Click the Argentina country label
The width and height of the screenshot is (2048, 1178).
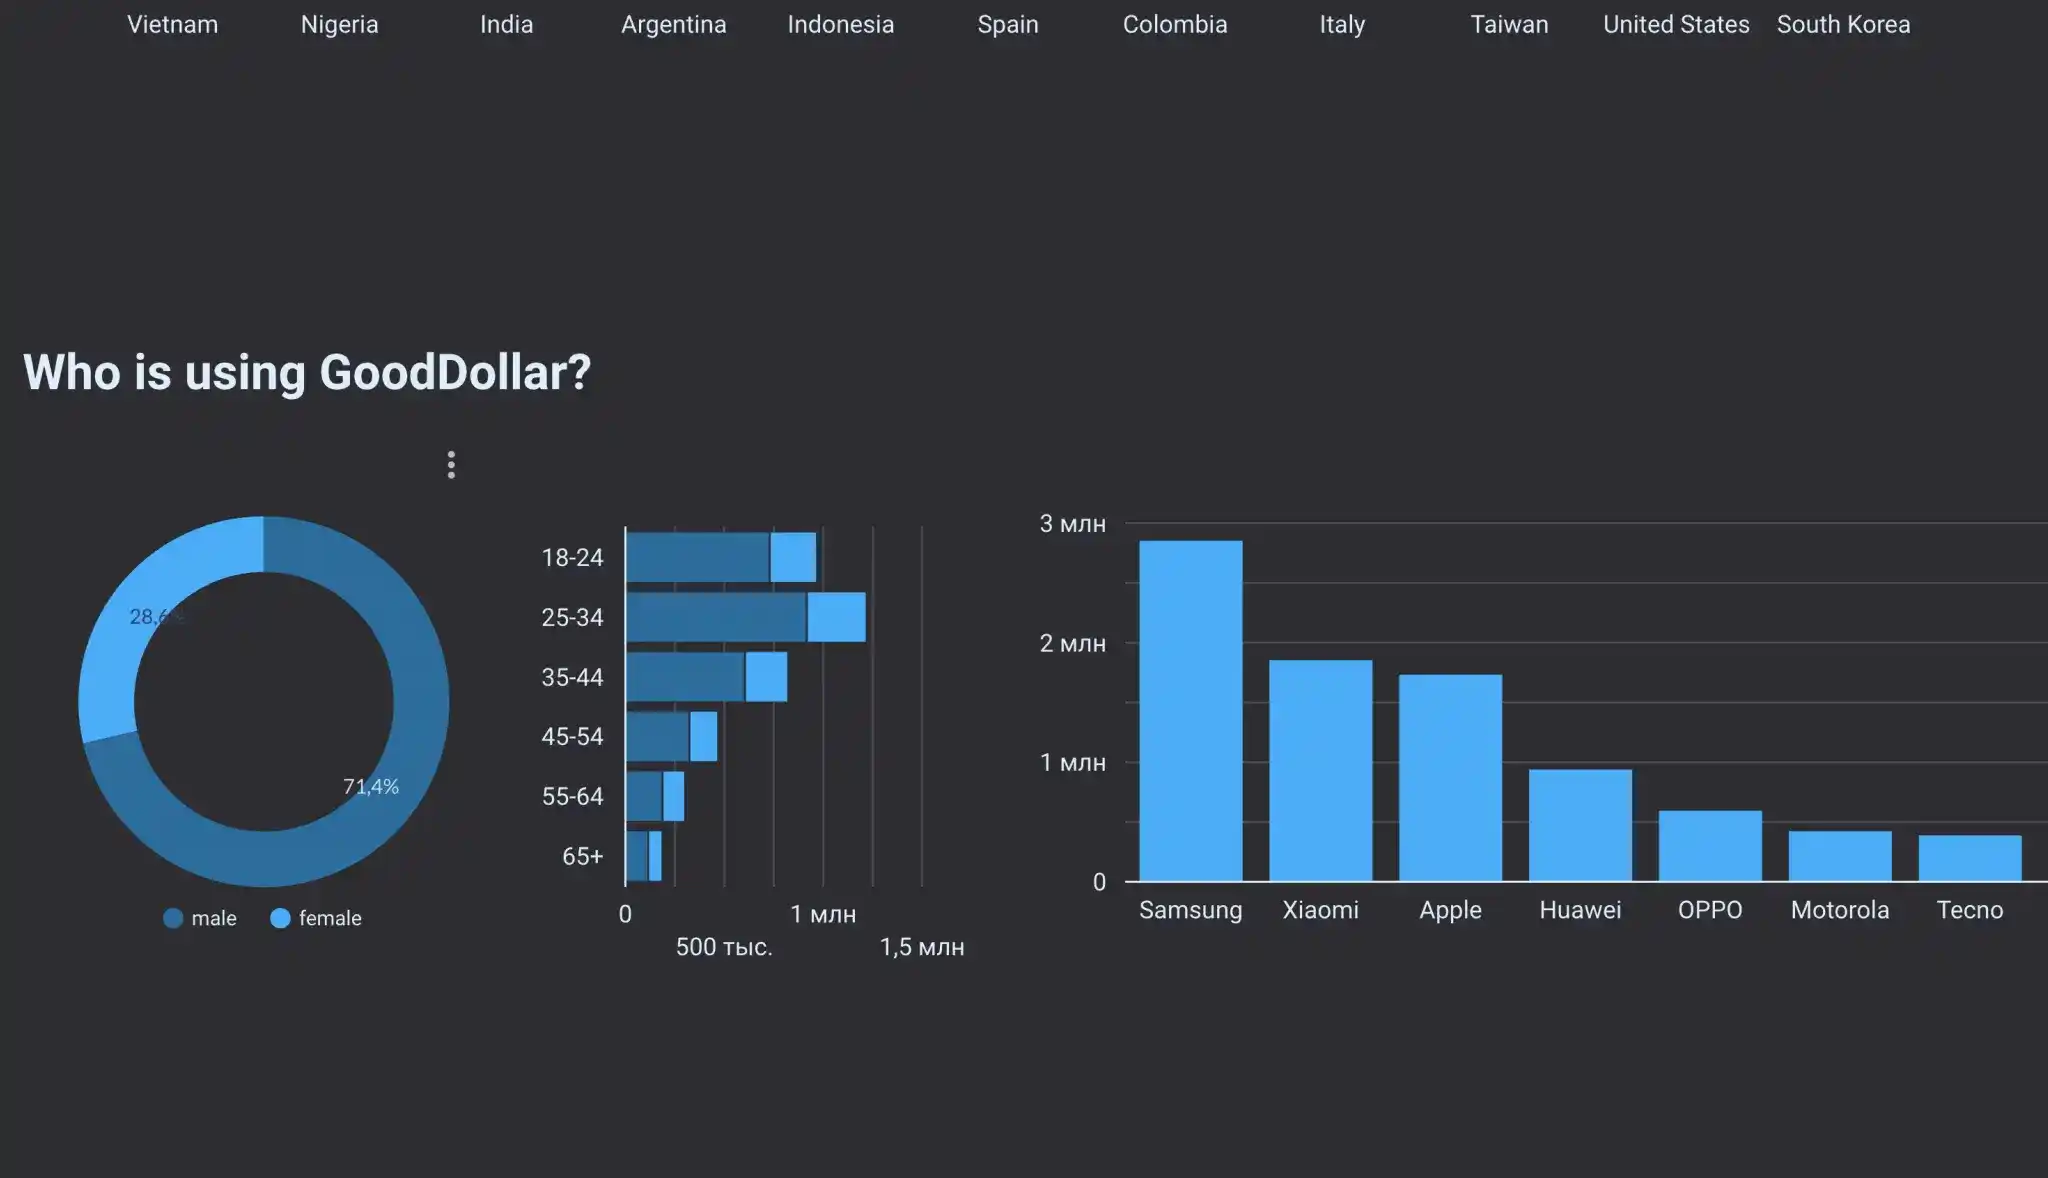tap(674, 24)
